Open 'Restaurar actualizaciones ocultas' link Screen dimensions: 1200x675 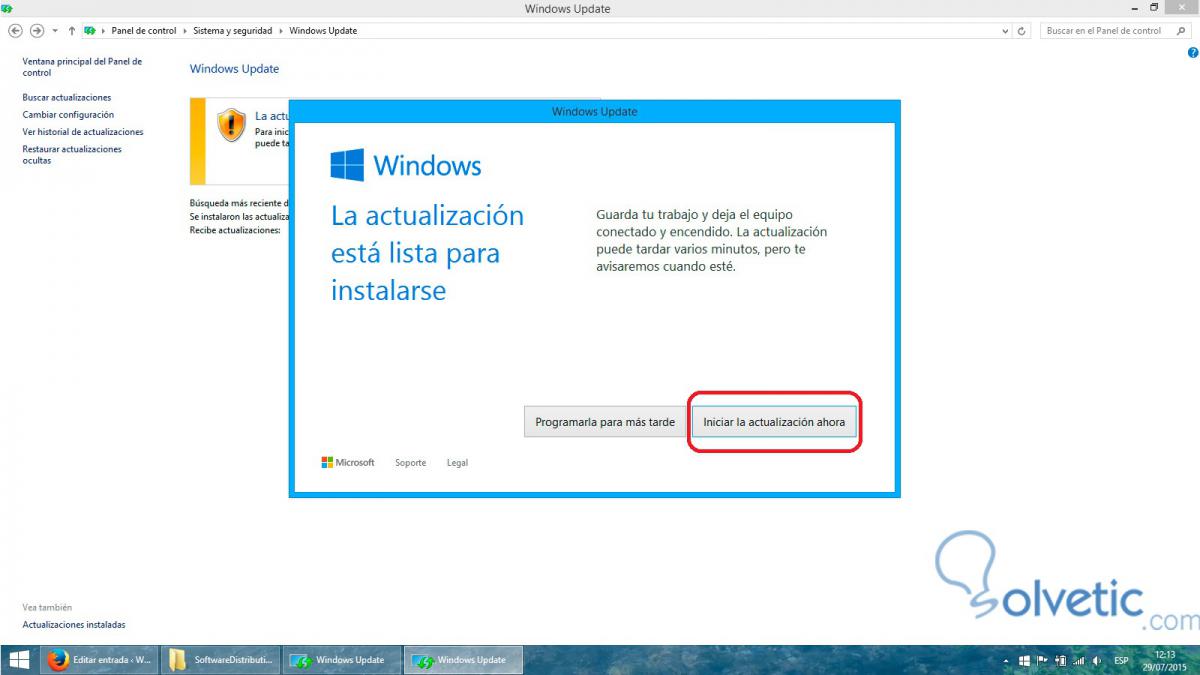pyautogui.click(x=72, y=155)
